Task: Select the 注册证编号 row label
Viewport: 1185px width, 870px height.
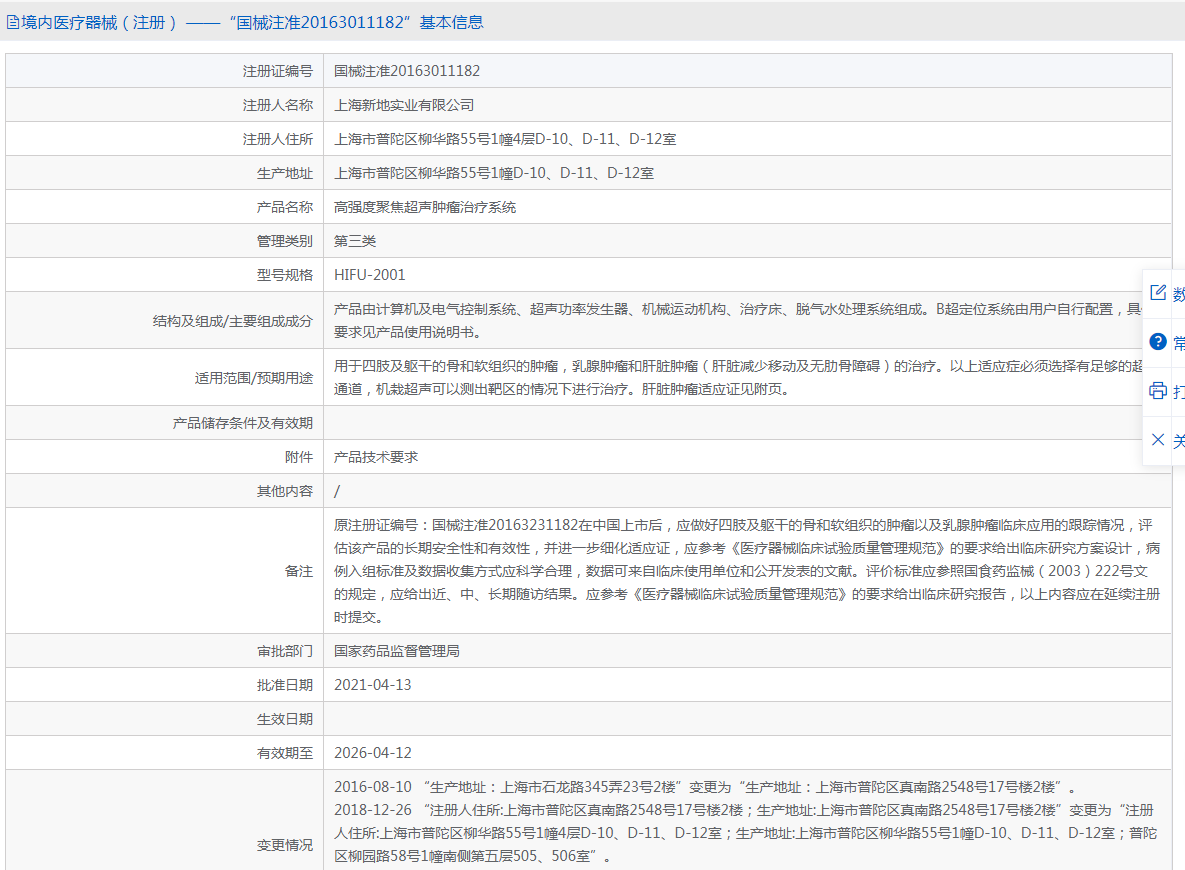Action: coord(277,71)
